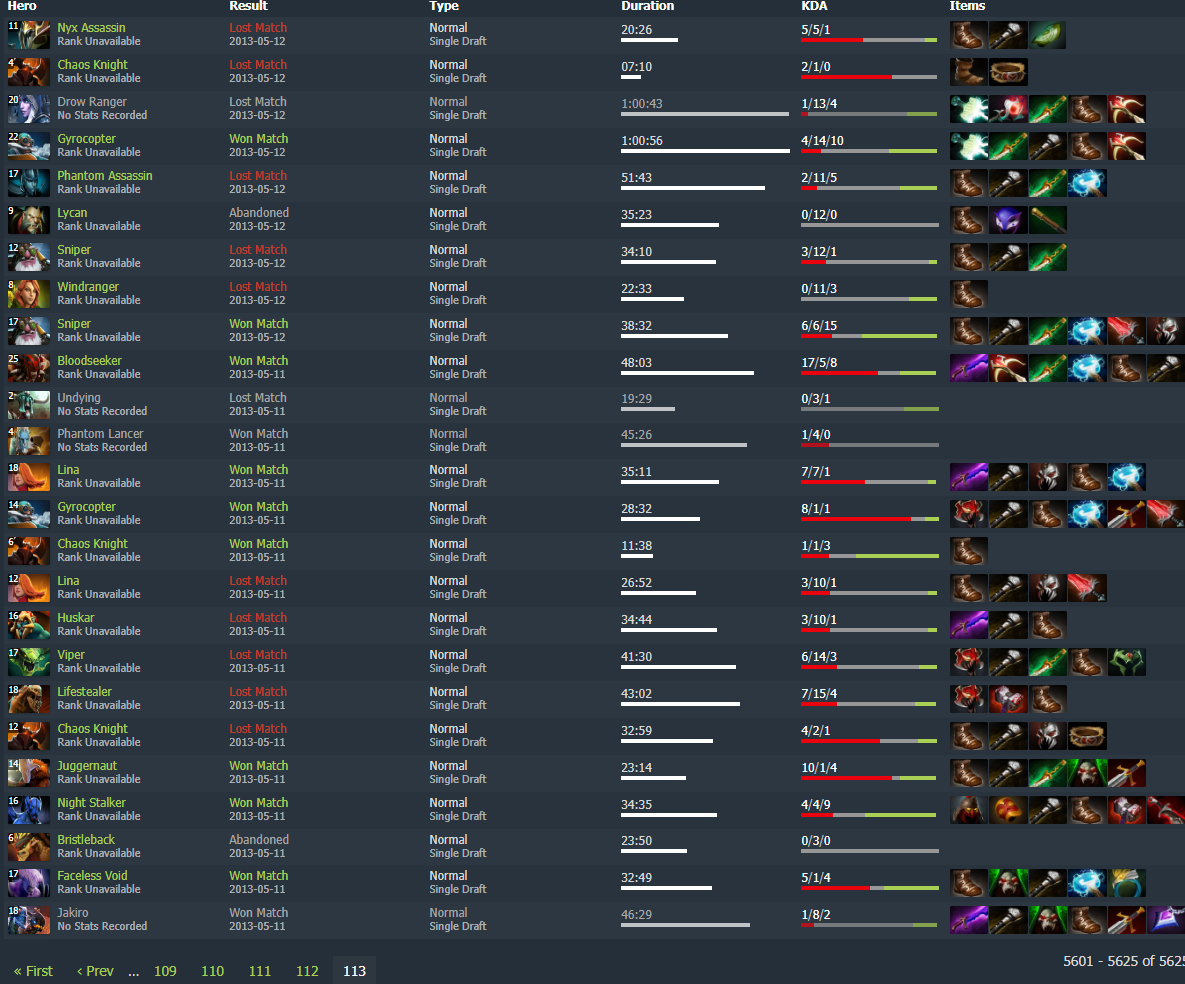Click the Items column header

pyautogui.click(x=967, y=6)
